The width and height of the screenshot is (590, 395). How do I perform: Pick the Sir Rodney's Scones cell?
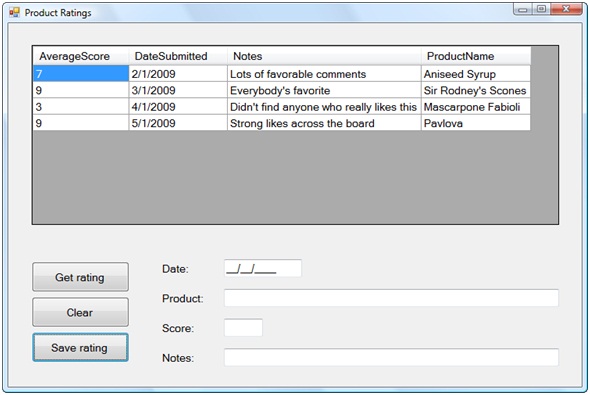pyautogui.click(x=476, y=90)
